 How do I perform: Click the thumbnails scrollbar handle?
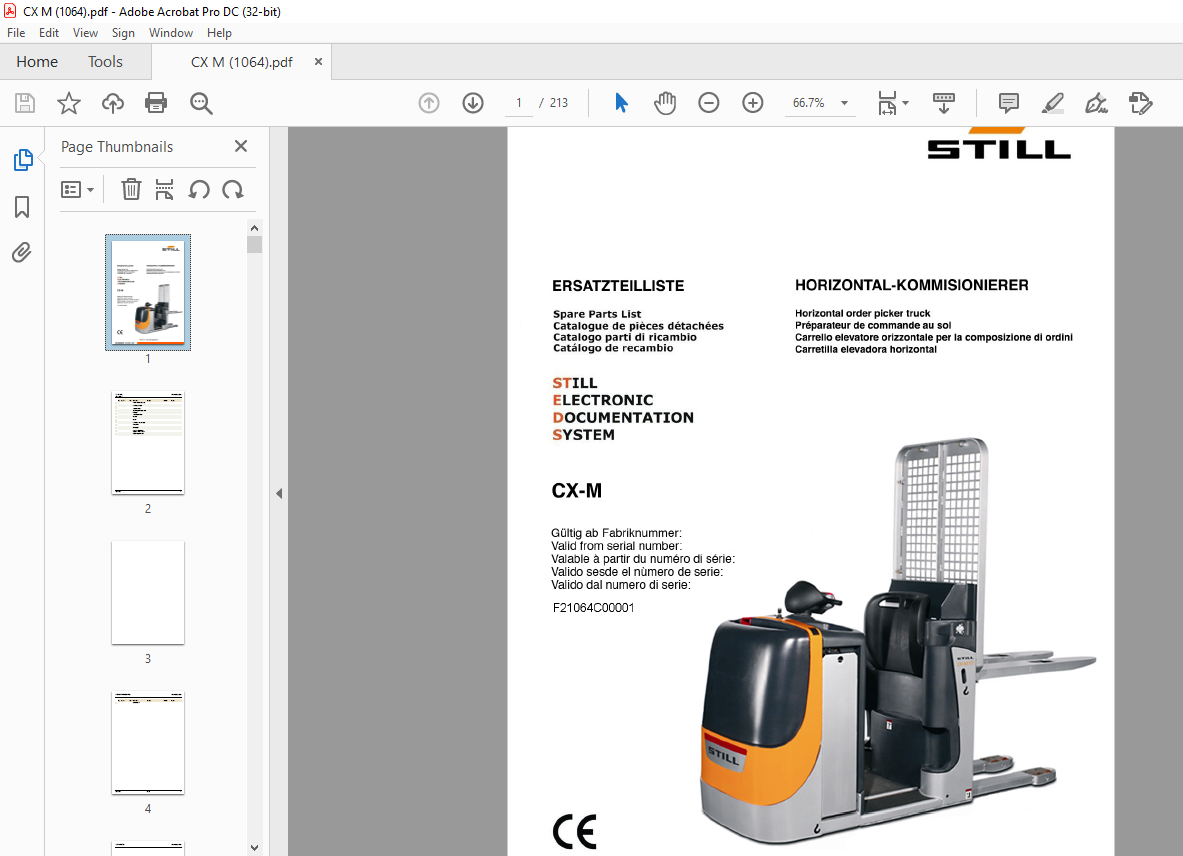pos(254,244)
